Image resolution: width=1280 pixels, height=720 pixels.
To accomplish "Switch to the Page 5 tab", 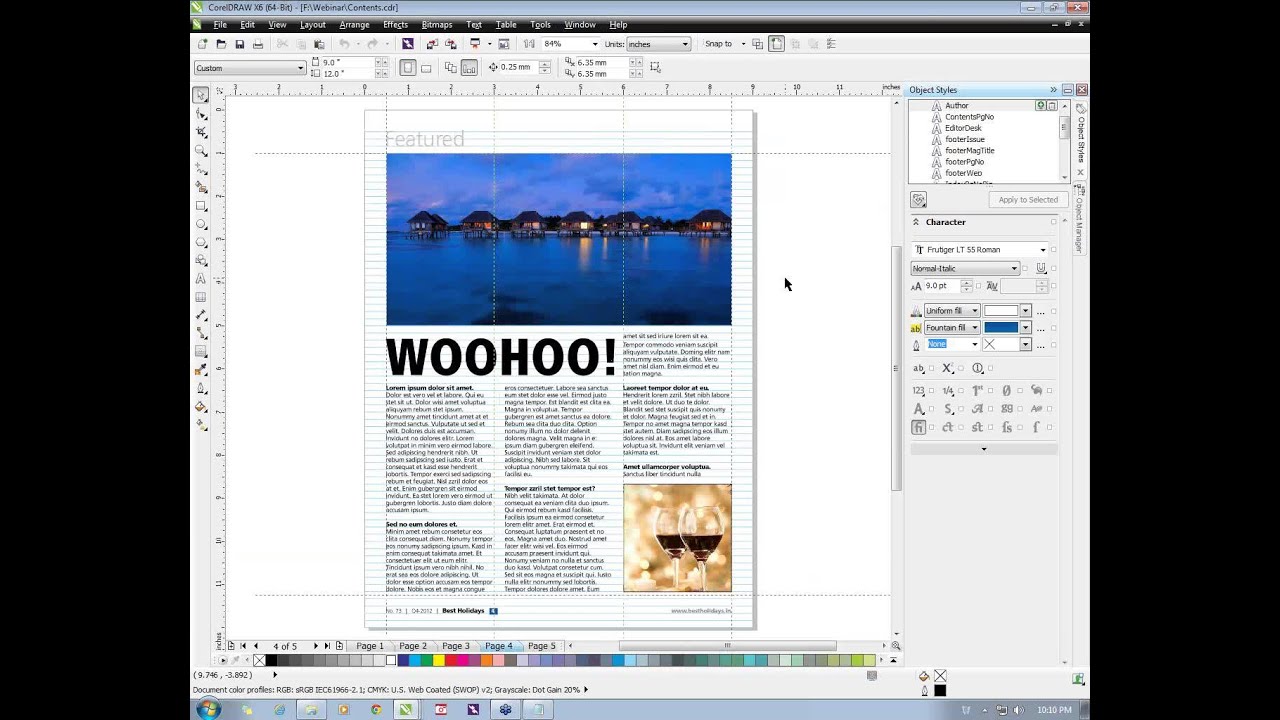I will click(x=542, y=646).
